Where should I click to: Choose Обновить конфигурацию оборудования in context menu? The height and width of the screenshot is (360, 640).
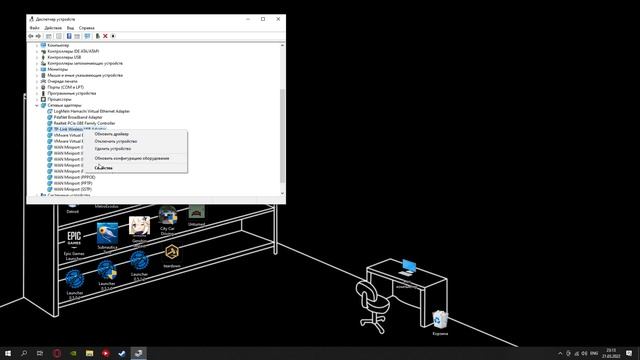[x=132, y=158]
